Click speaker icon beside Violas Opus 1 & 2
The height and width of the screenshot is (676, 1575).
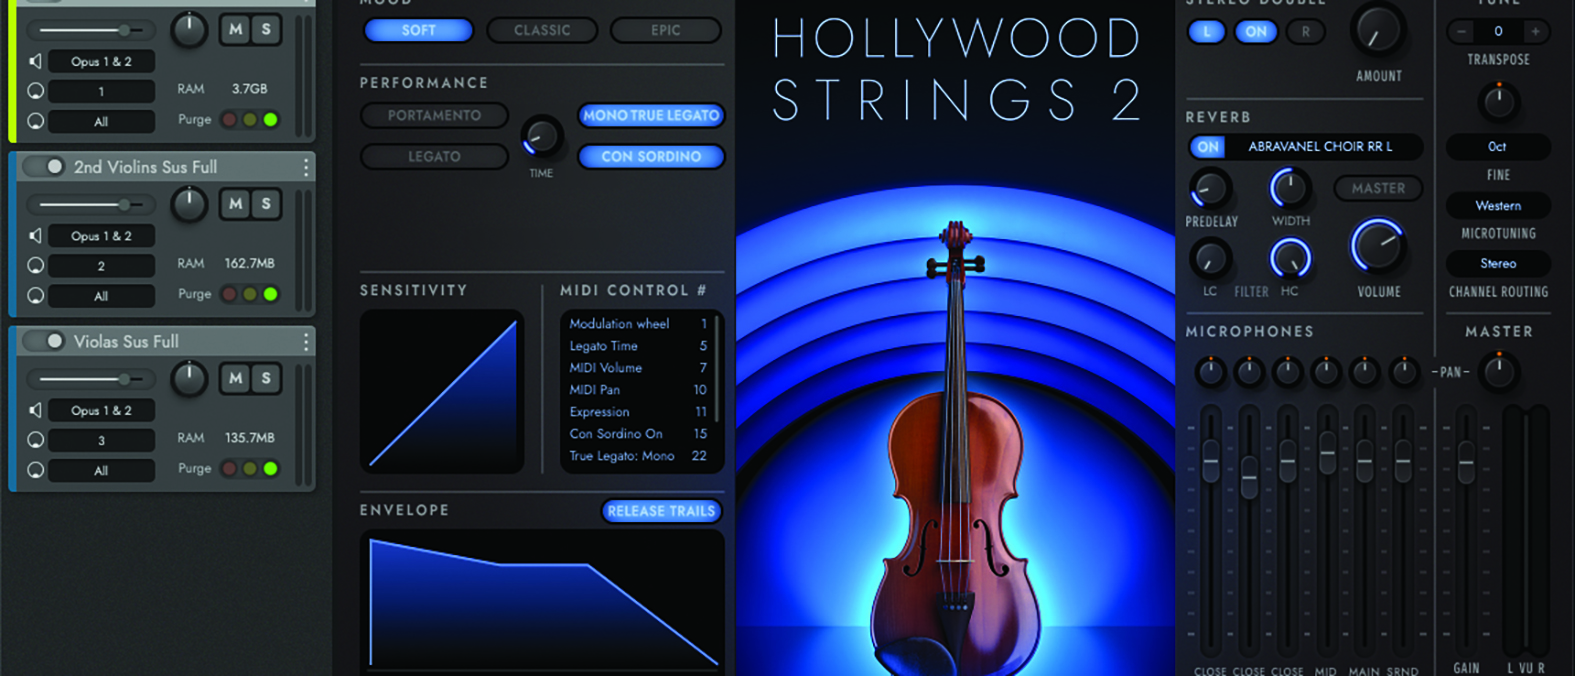35,410
